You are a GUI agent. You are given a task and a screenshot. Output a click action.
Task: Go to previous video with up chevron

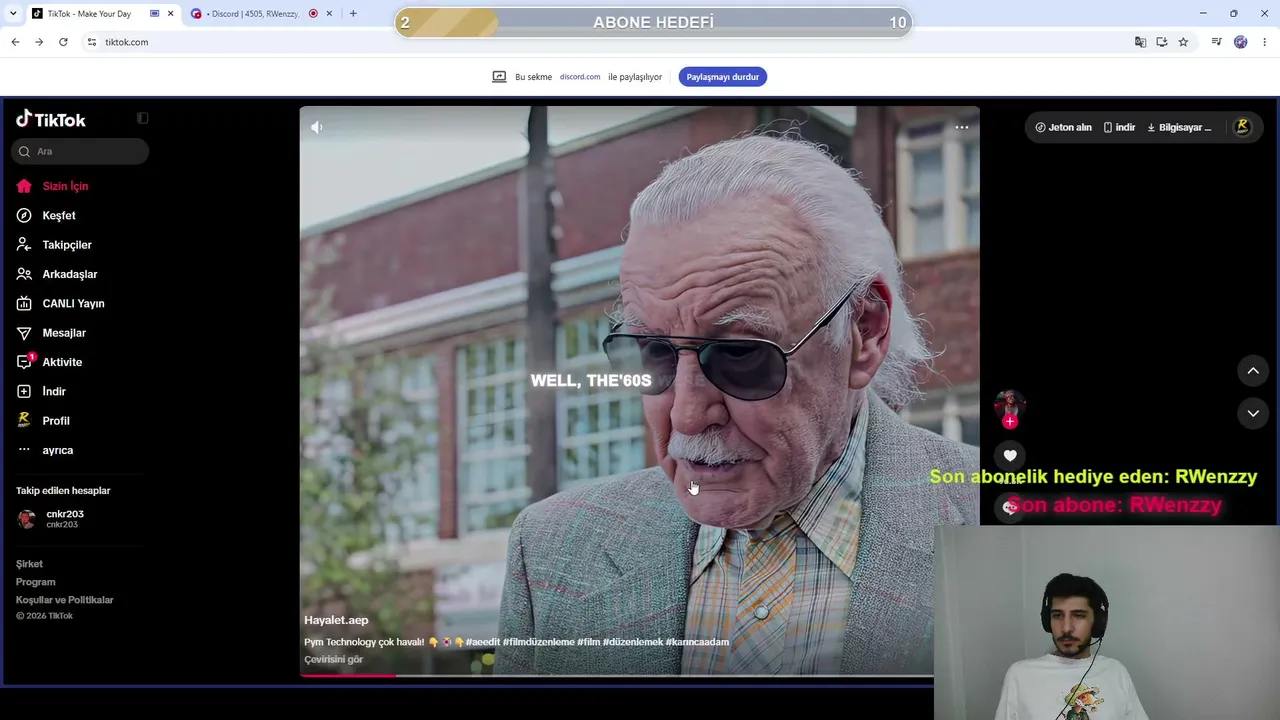1253,371
